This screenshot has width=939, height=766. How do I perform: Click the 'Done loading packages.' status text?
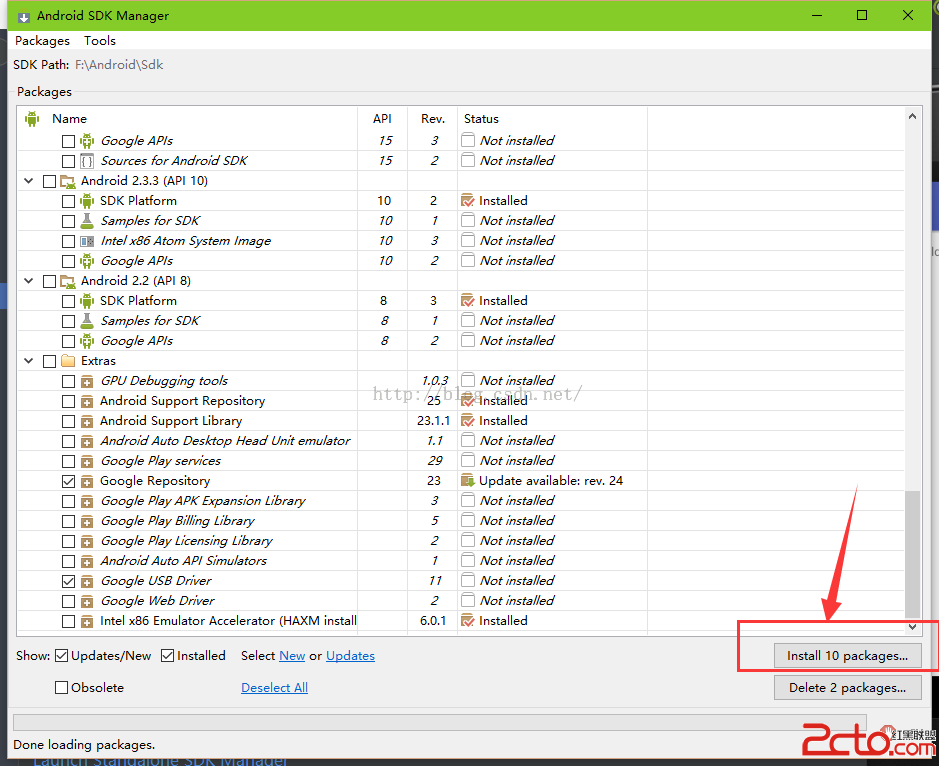tap(84, 745)
